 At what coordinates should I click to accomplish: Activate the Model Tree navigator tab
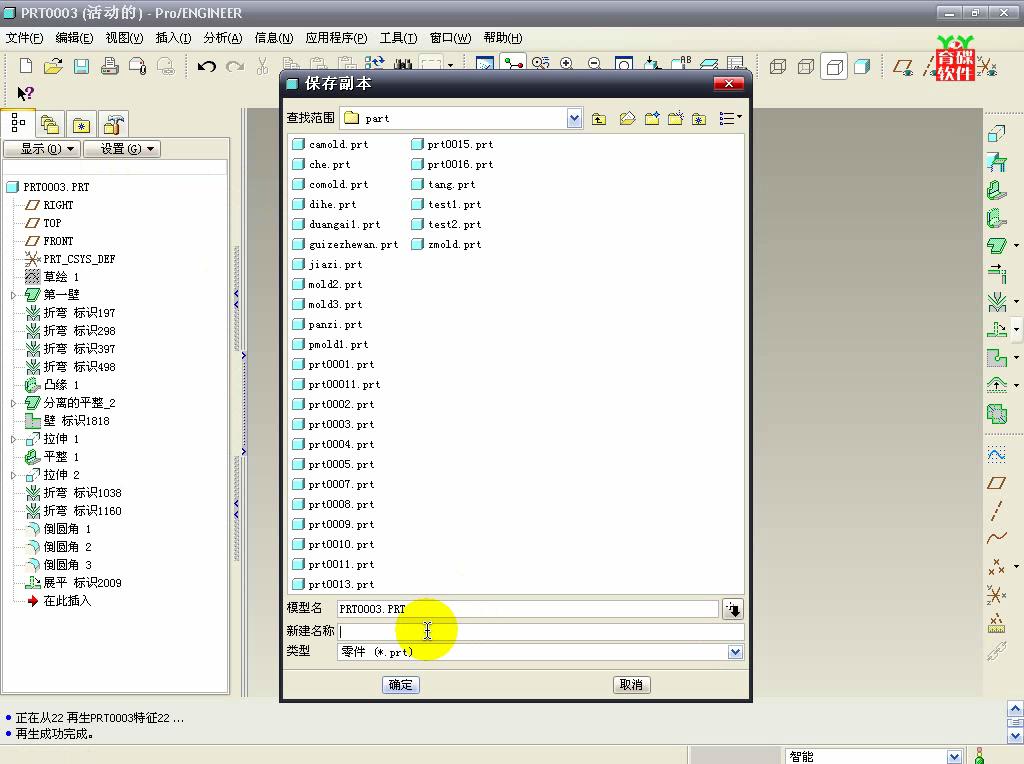[x=18, y=123]
